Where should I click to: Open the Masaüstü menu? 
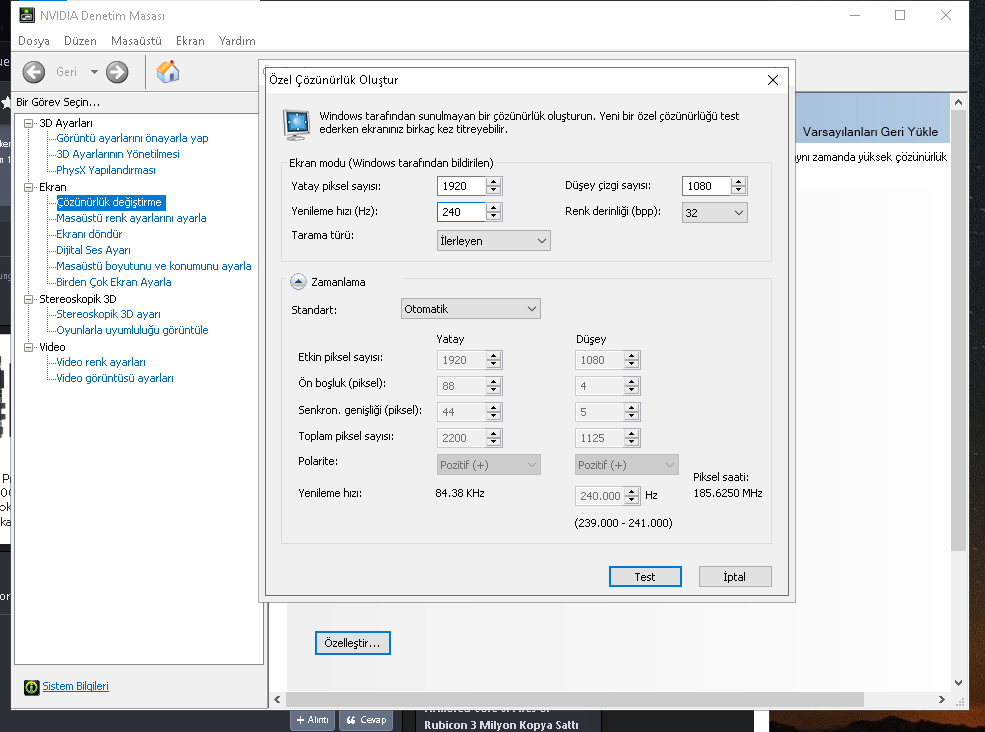[x=136, y=41]
